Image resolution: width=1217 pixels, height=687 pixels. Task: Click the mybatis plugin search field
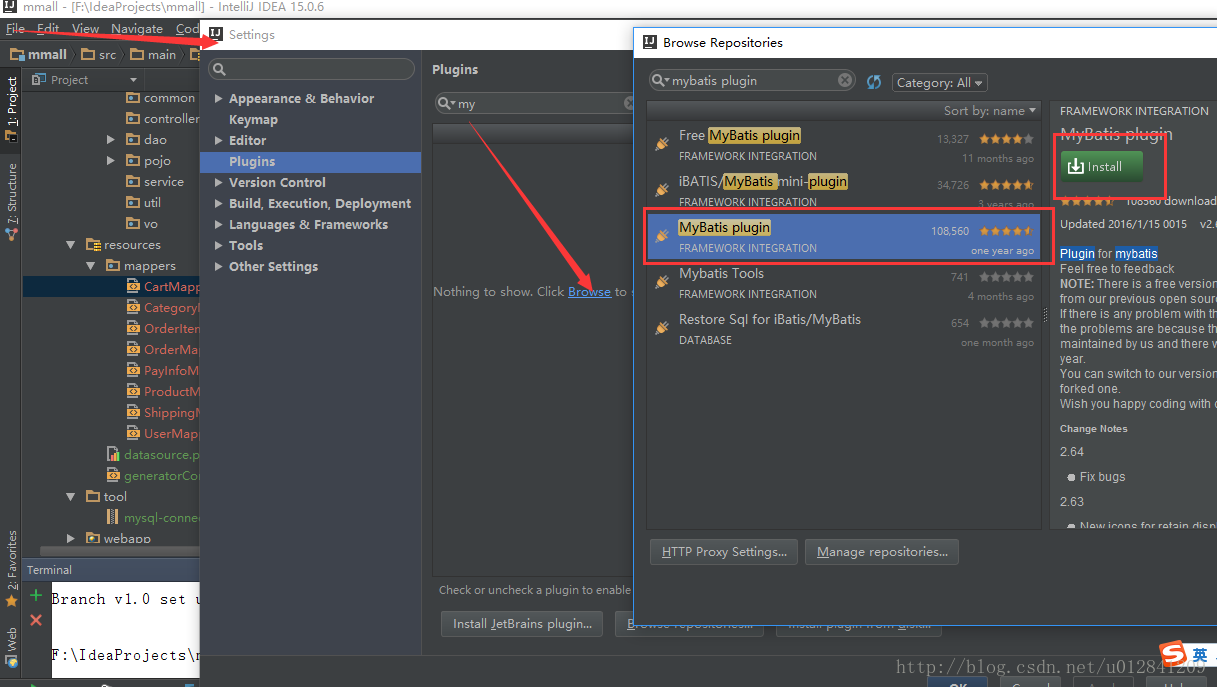click(x=753, y=81)
